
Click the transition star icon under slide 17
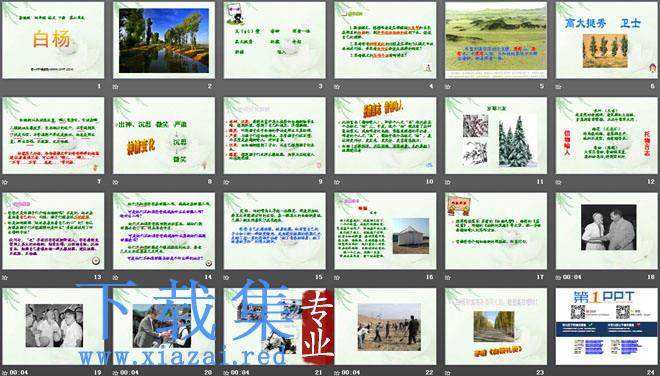(x=447, y=277)
